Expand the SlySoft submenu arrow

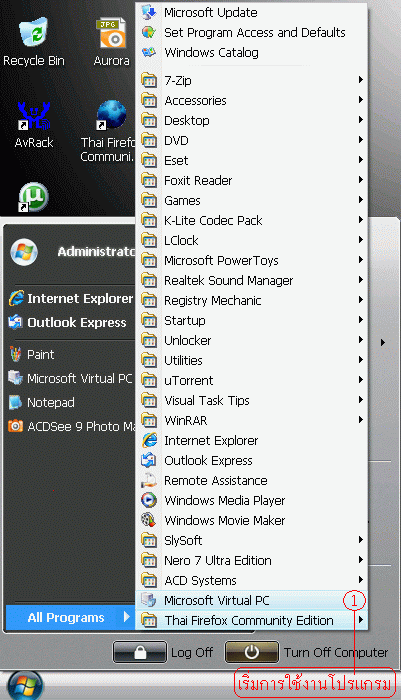pos(360,540)
